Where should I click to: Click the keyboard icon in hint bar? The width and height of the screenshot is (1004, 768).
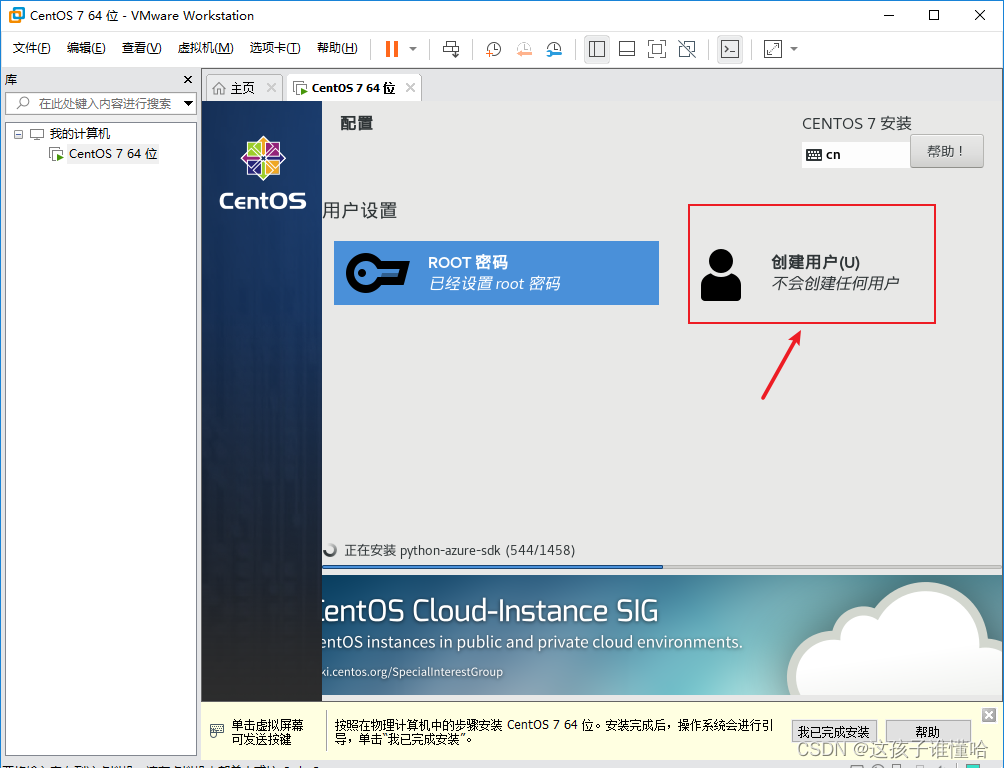pos(216,730)
